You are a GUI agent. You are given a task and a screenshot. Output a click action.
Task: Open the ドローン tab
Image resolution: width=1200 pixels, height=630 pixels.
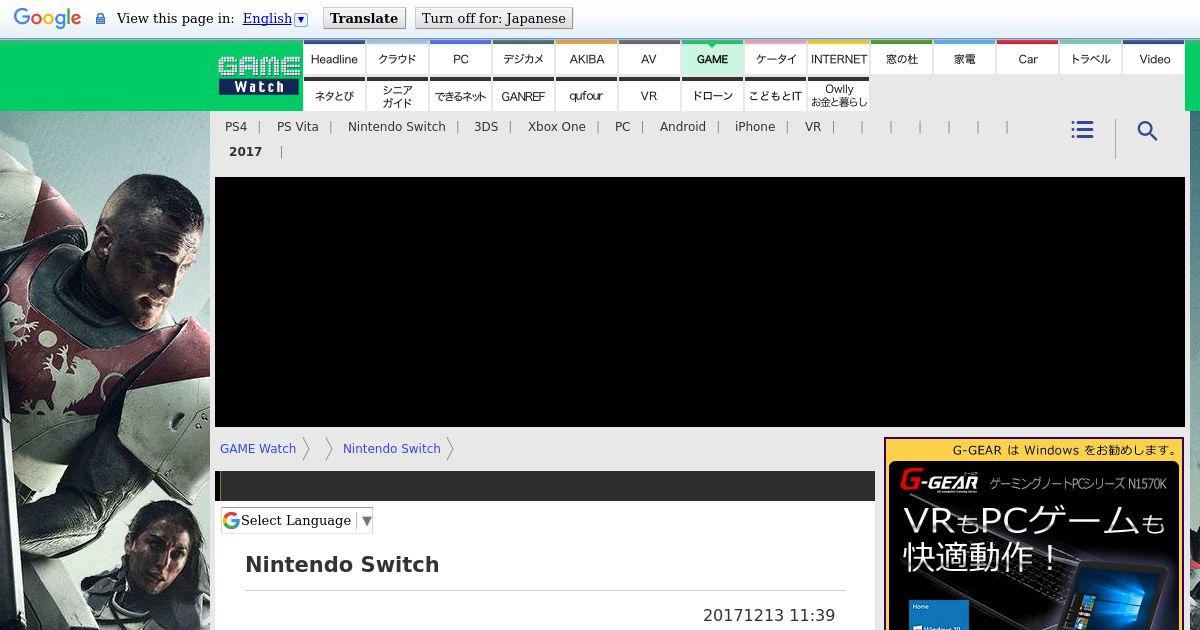coord(712,95)
